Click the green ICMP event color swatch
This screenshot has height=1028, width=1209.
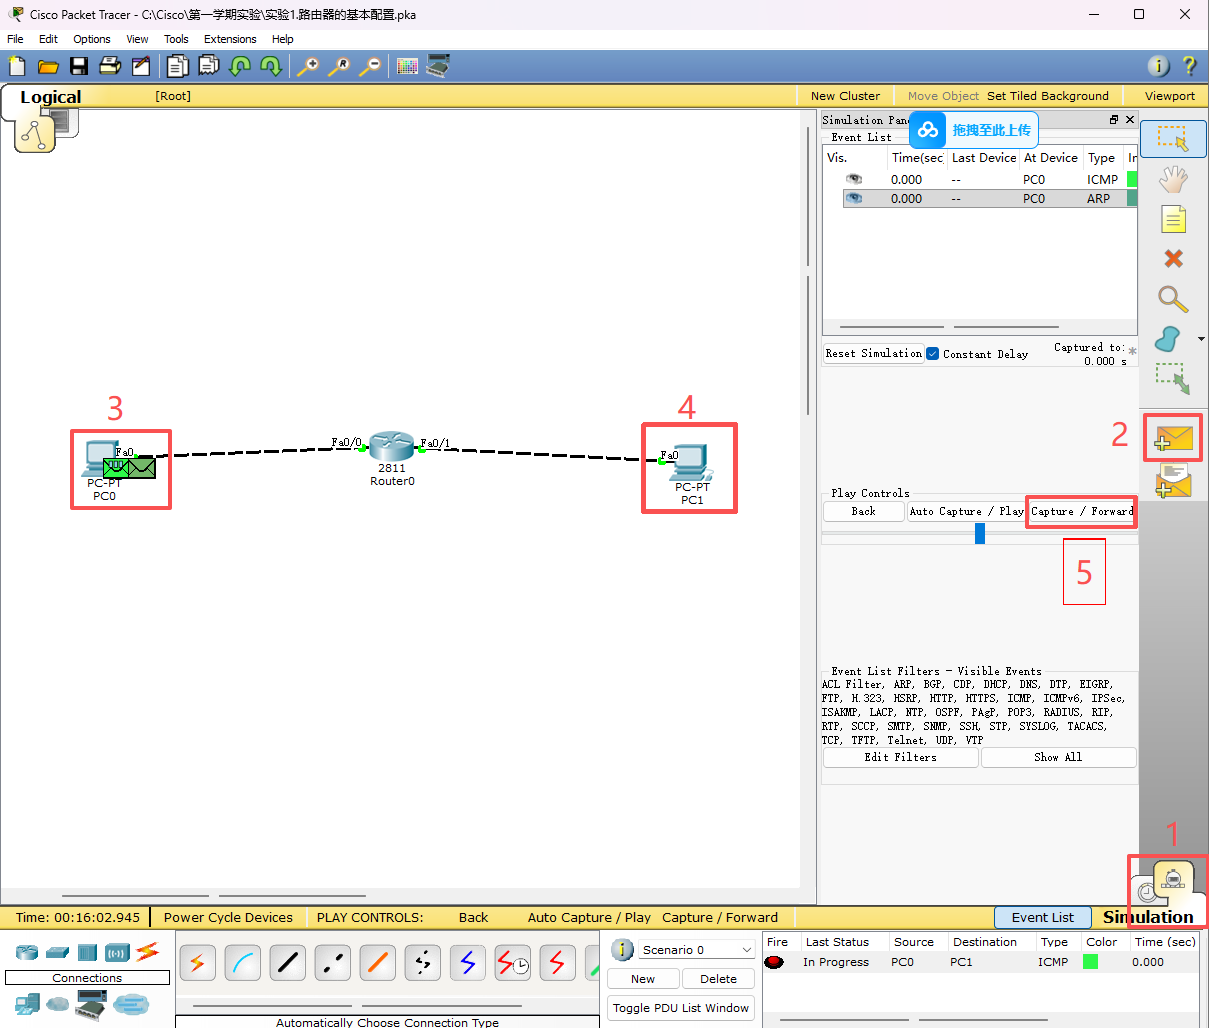click(x=1132, y=179)
